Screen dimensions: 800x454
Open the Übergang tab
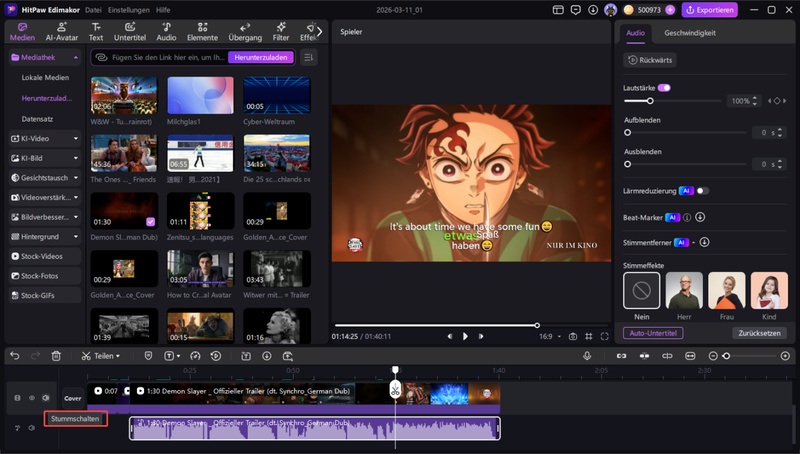coord(245,32)
